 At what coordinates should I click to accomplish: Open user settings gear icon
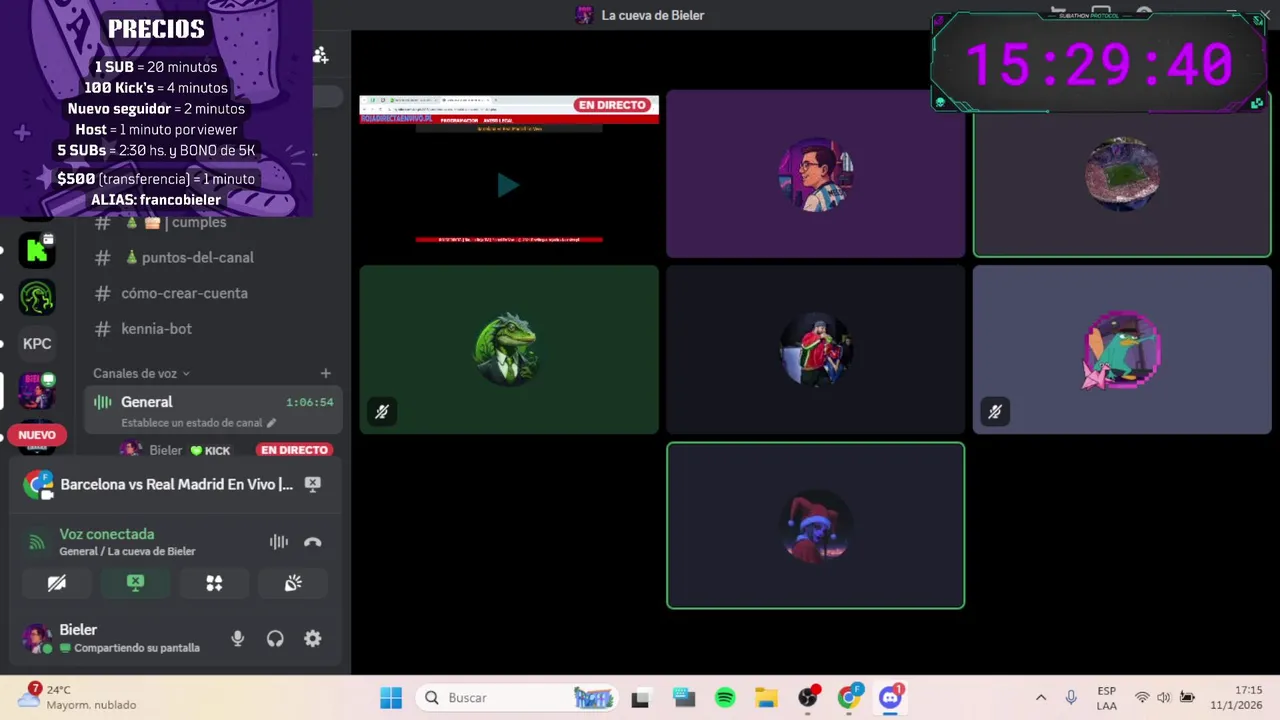[x=313, y=638]
